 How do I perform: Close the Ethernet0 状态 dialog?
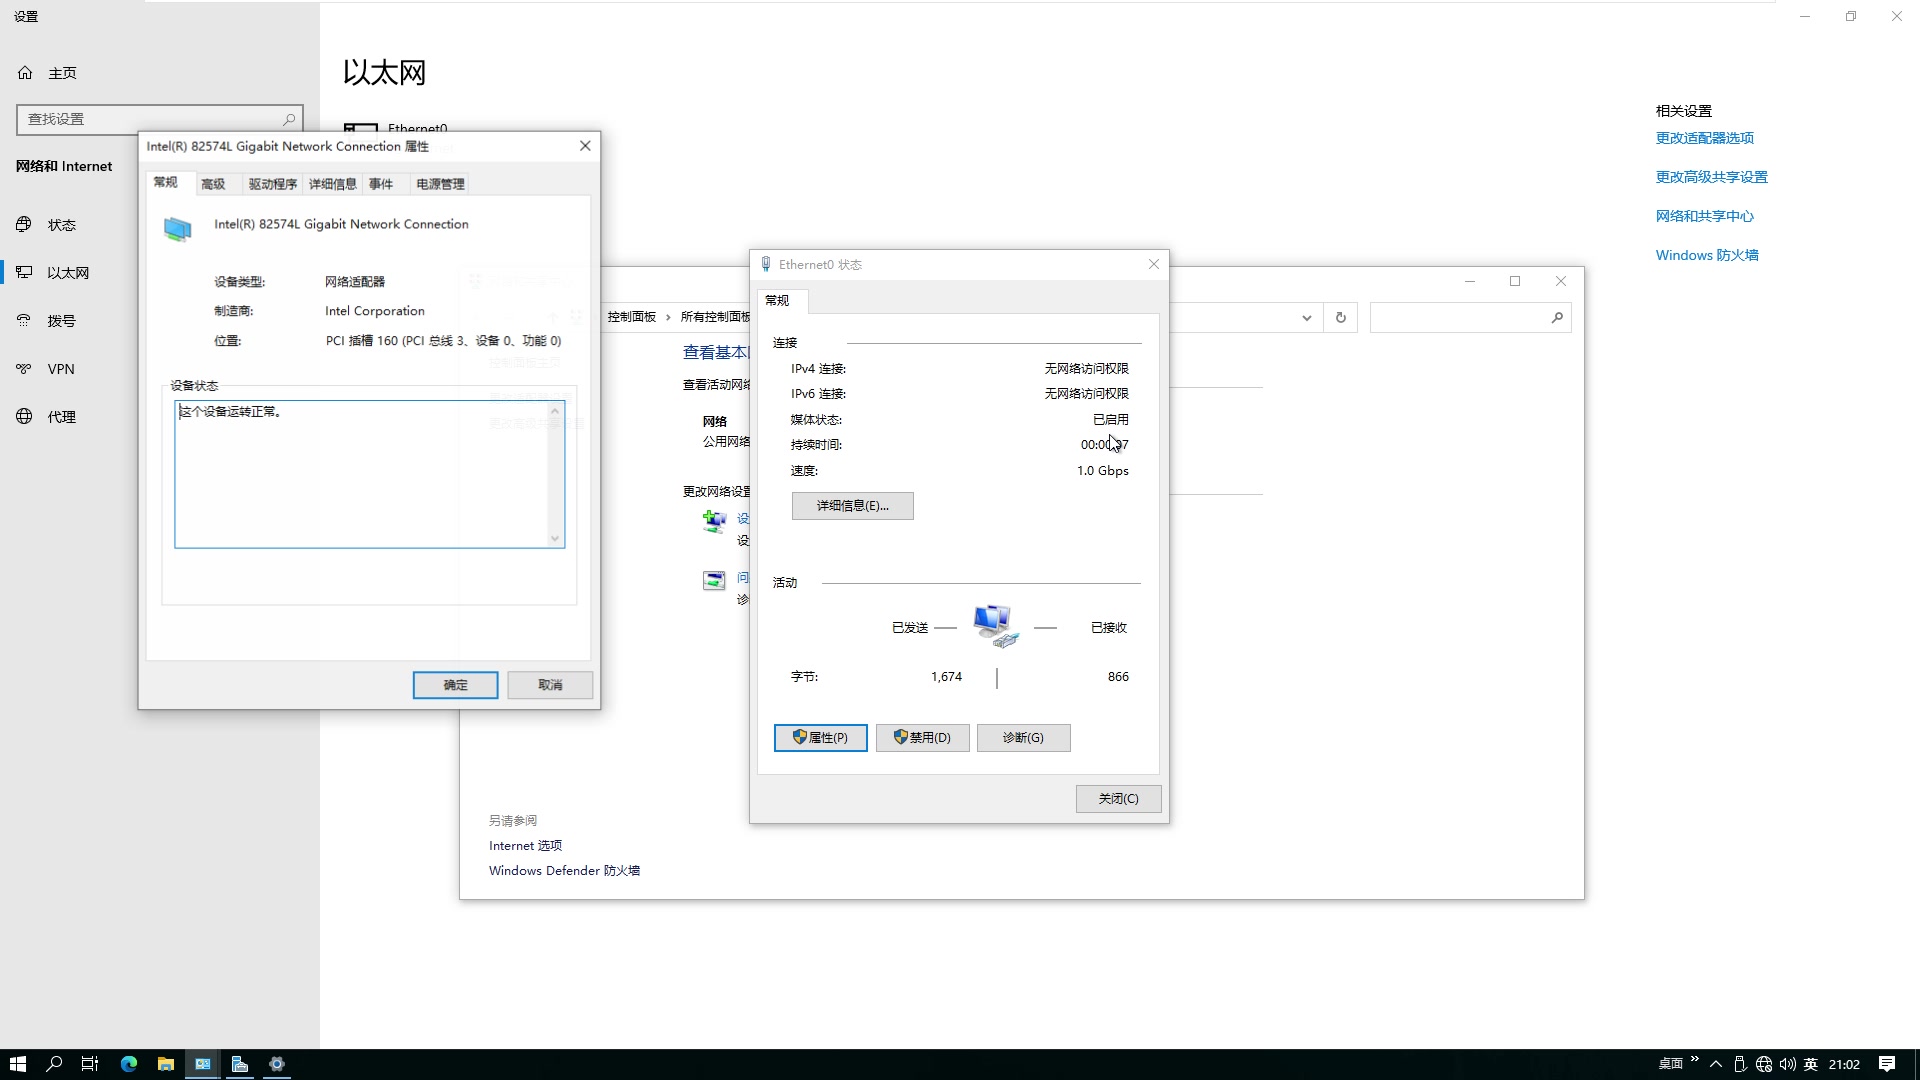click(1153, 264)
